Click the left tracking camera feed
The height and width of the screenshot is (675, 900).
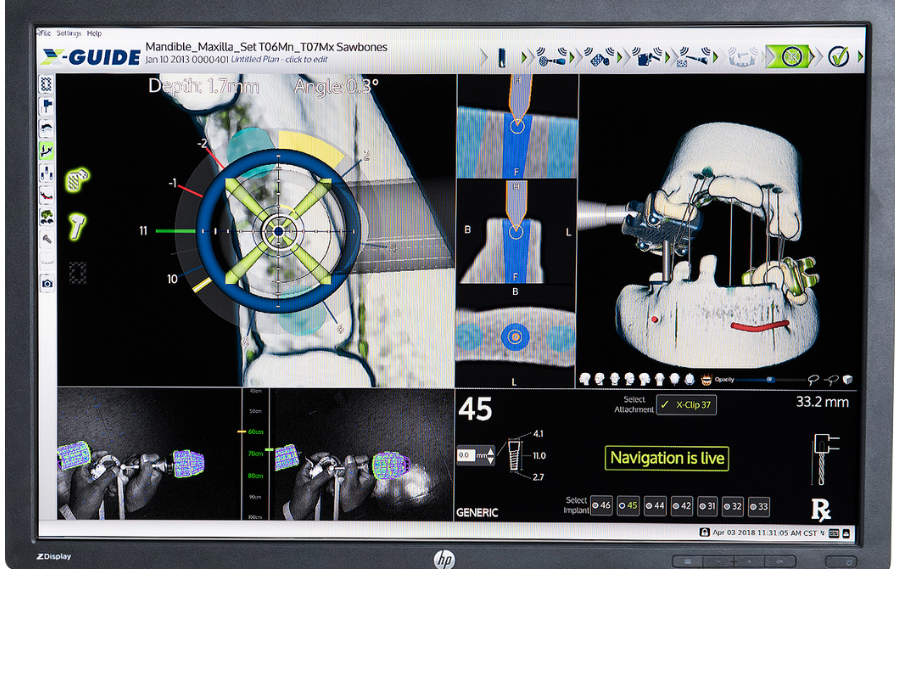point(149,454)
